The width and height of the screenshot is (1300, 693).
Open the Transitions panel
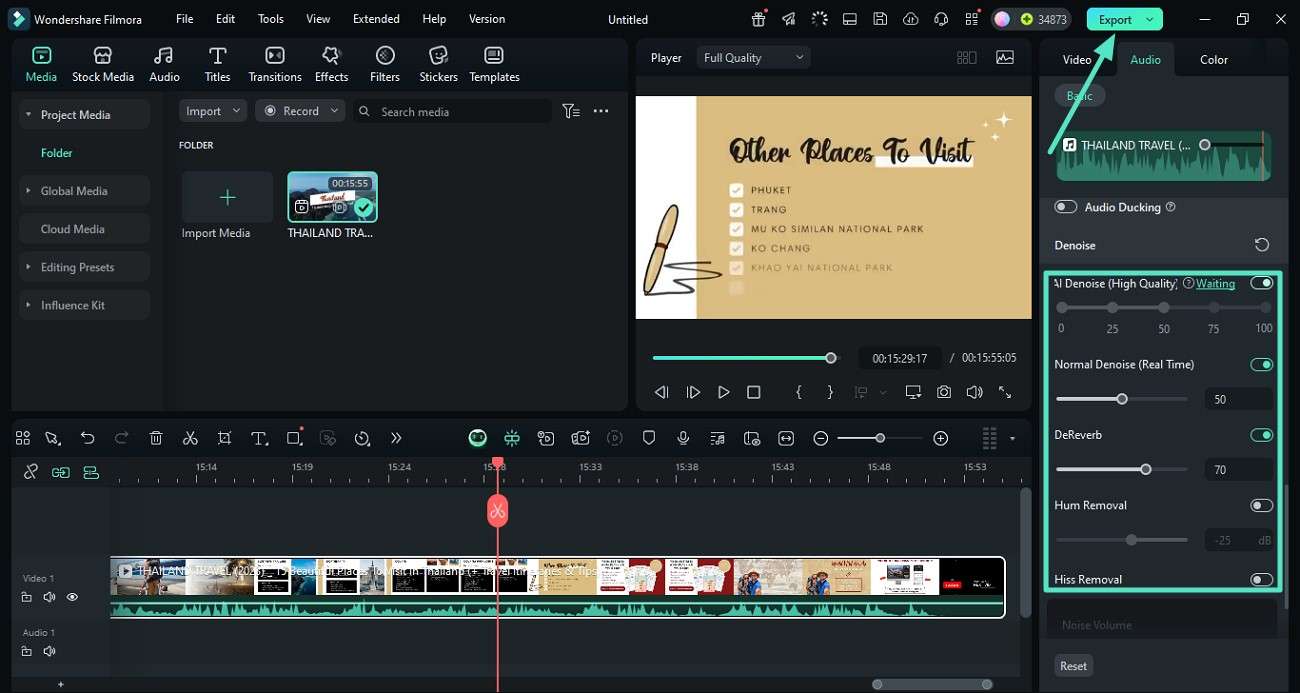tap(275, 64)
